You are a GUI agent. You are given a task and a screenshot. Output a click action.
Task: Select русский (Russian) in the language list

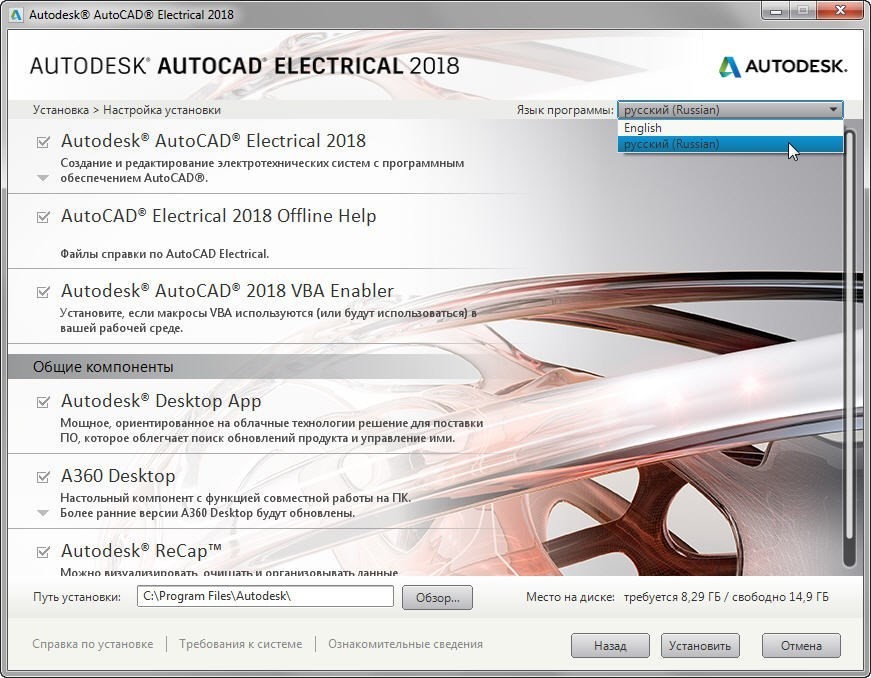point(730,144)
